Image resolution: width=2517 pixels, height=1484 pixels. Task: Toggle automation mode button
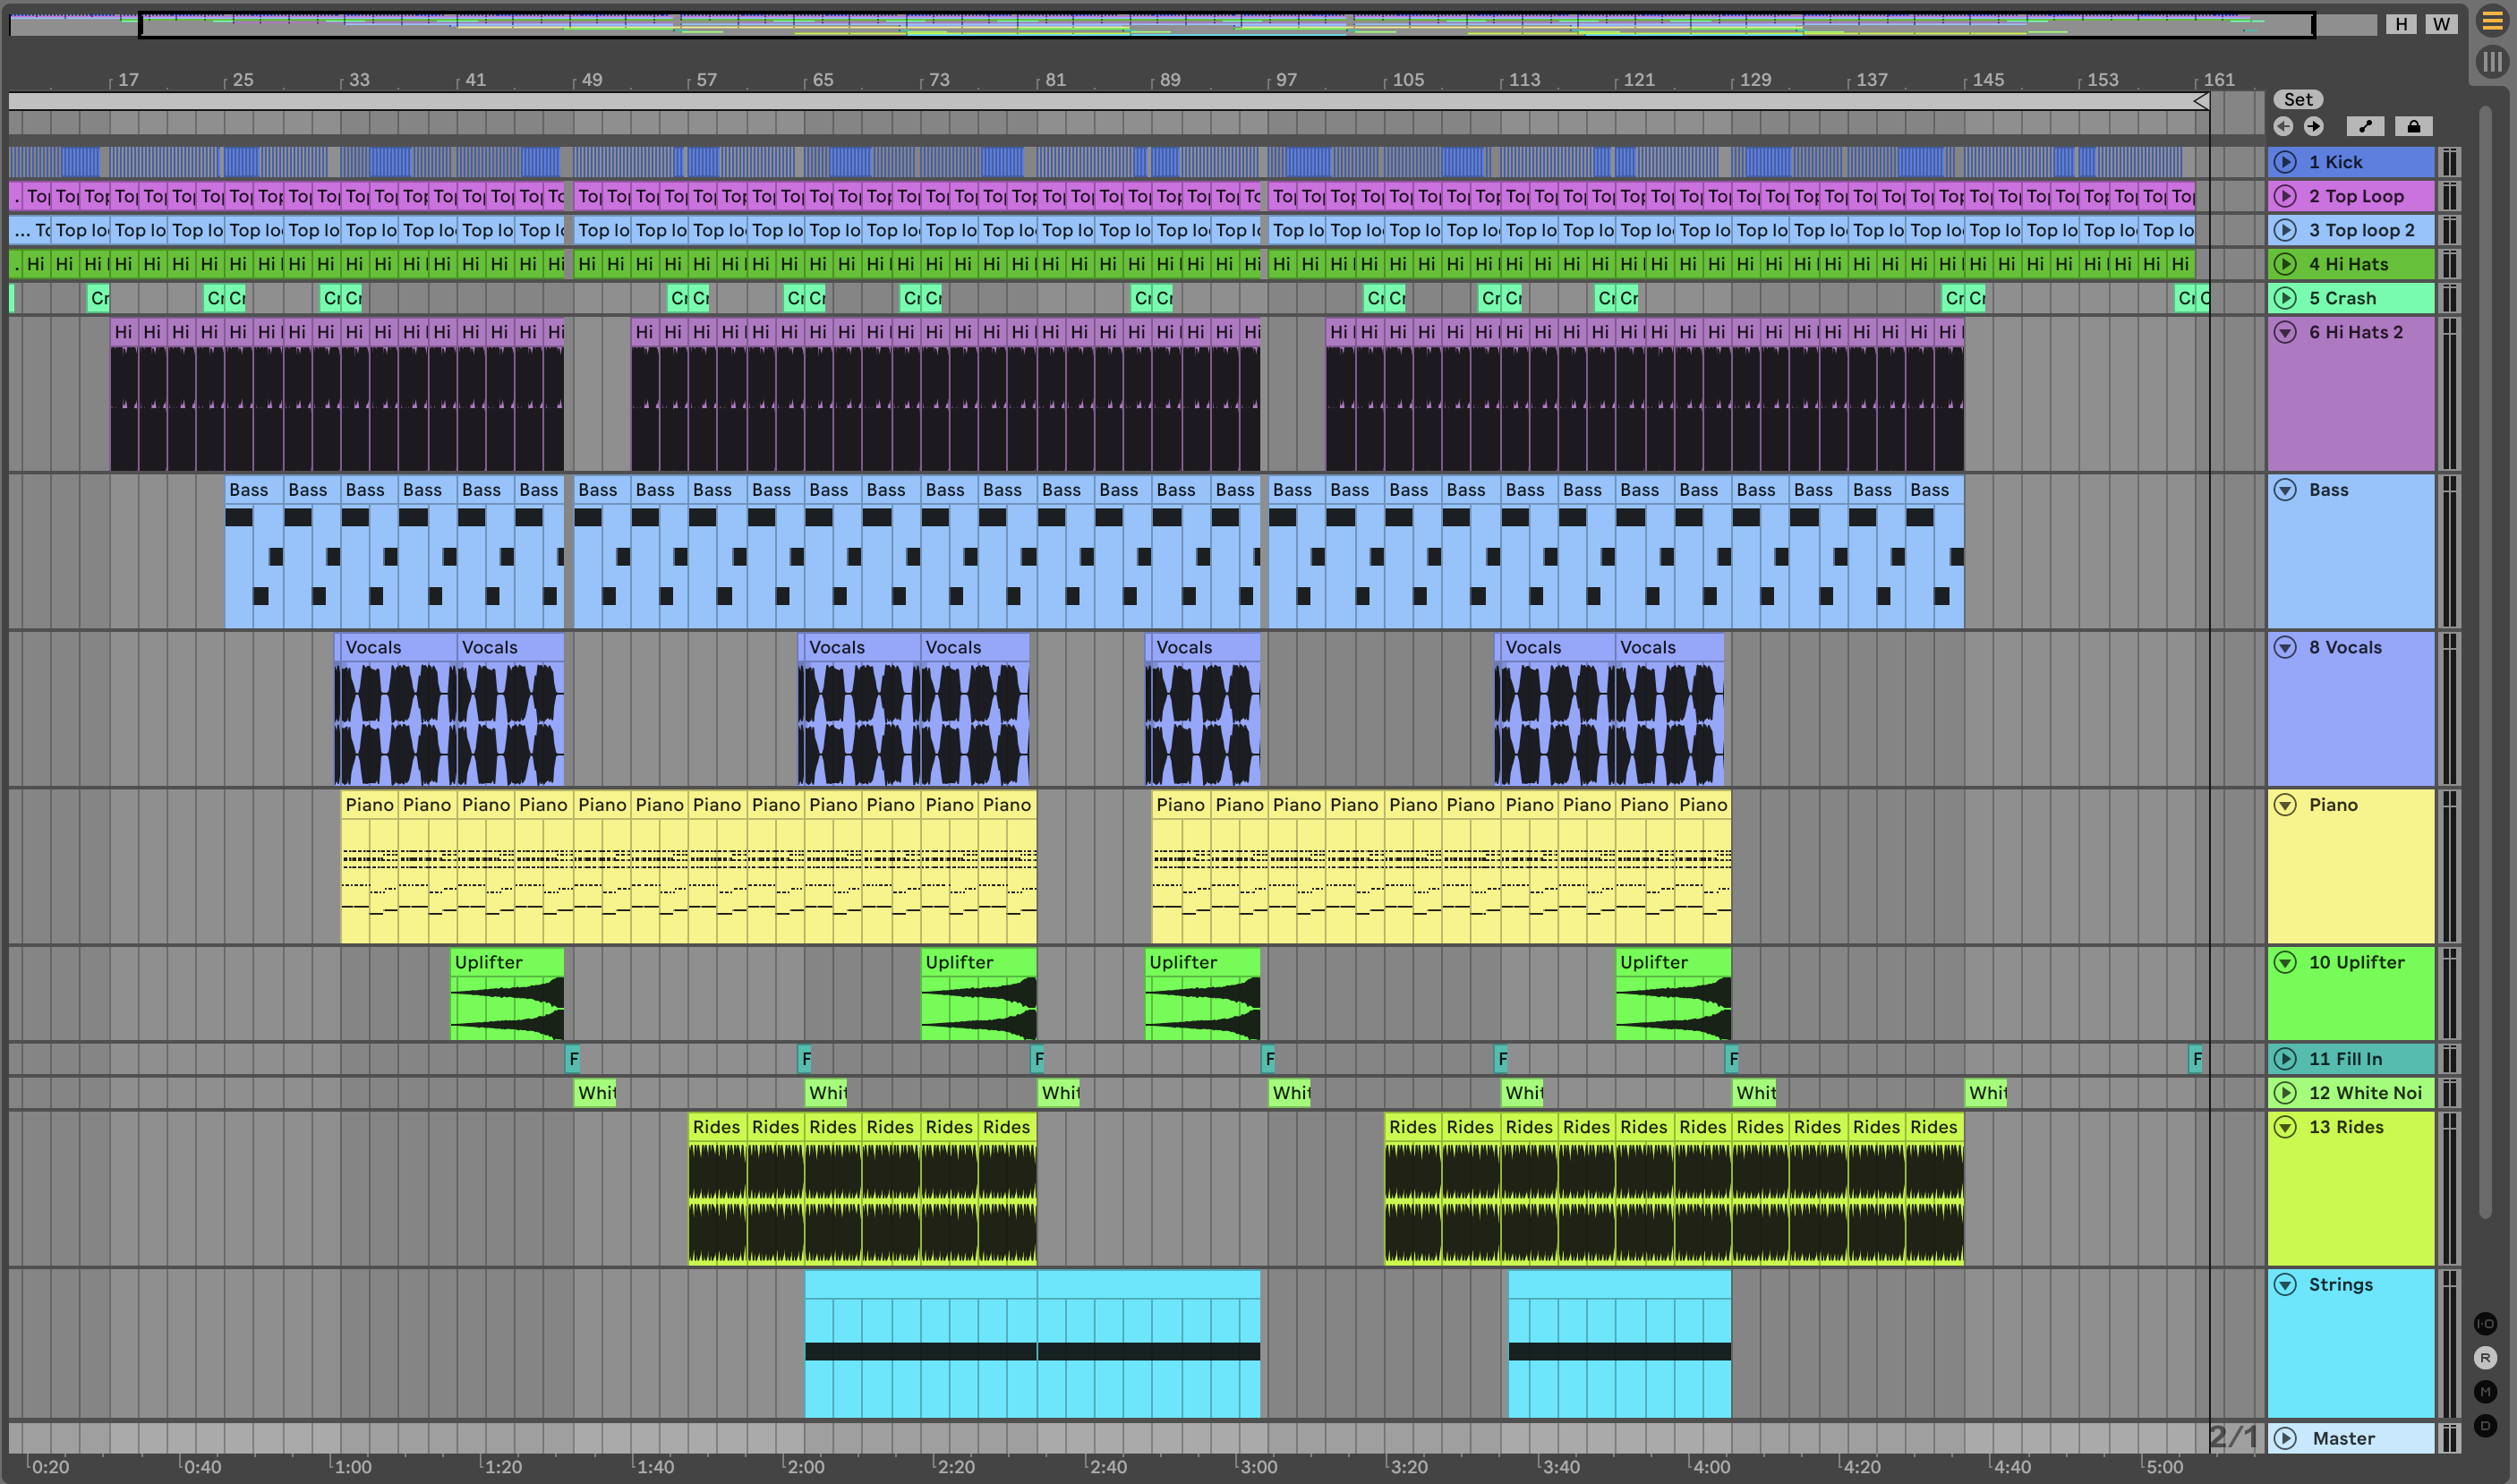(2365, 126)
